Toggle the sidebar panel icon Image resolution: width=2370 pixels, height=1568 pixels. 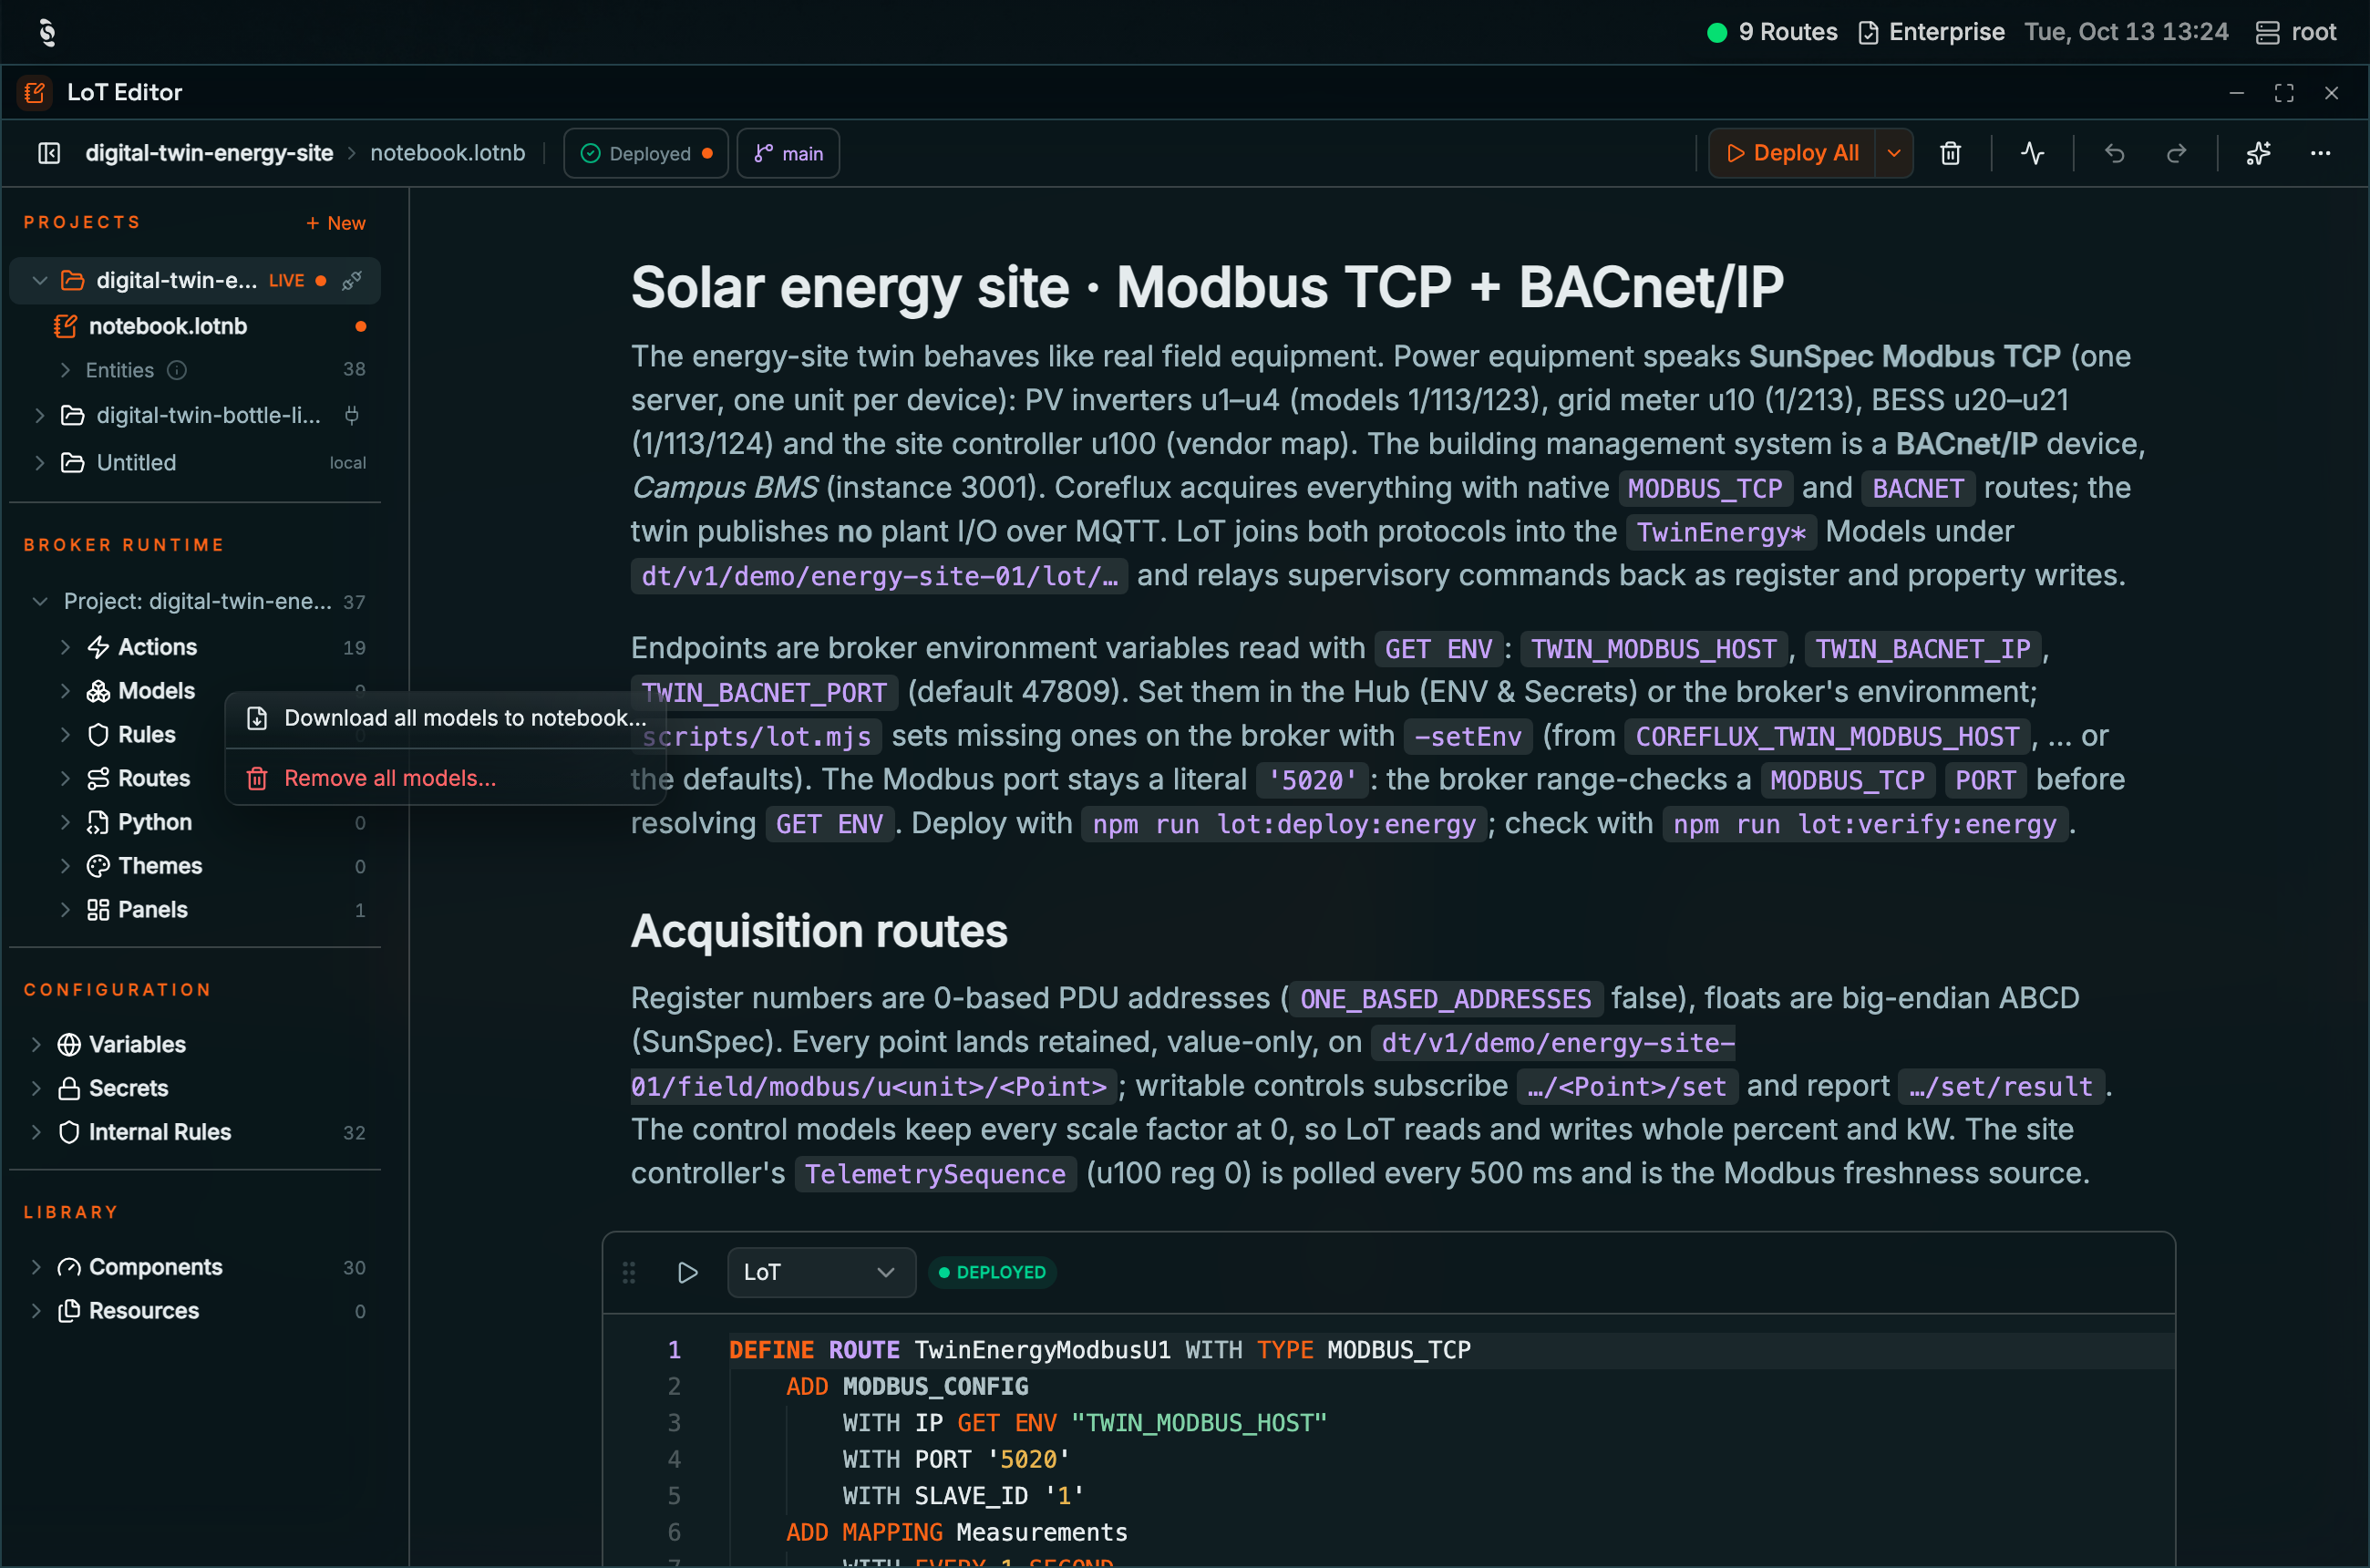[x=49, y=153]
